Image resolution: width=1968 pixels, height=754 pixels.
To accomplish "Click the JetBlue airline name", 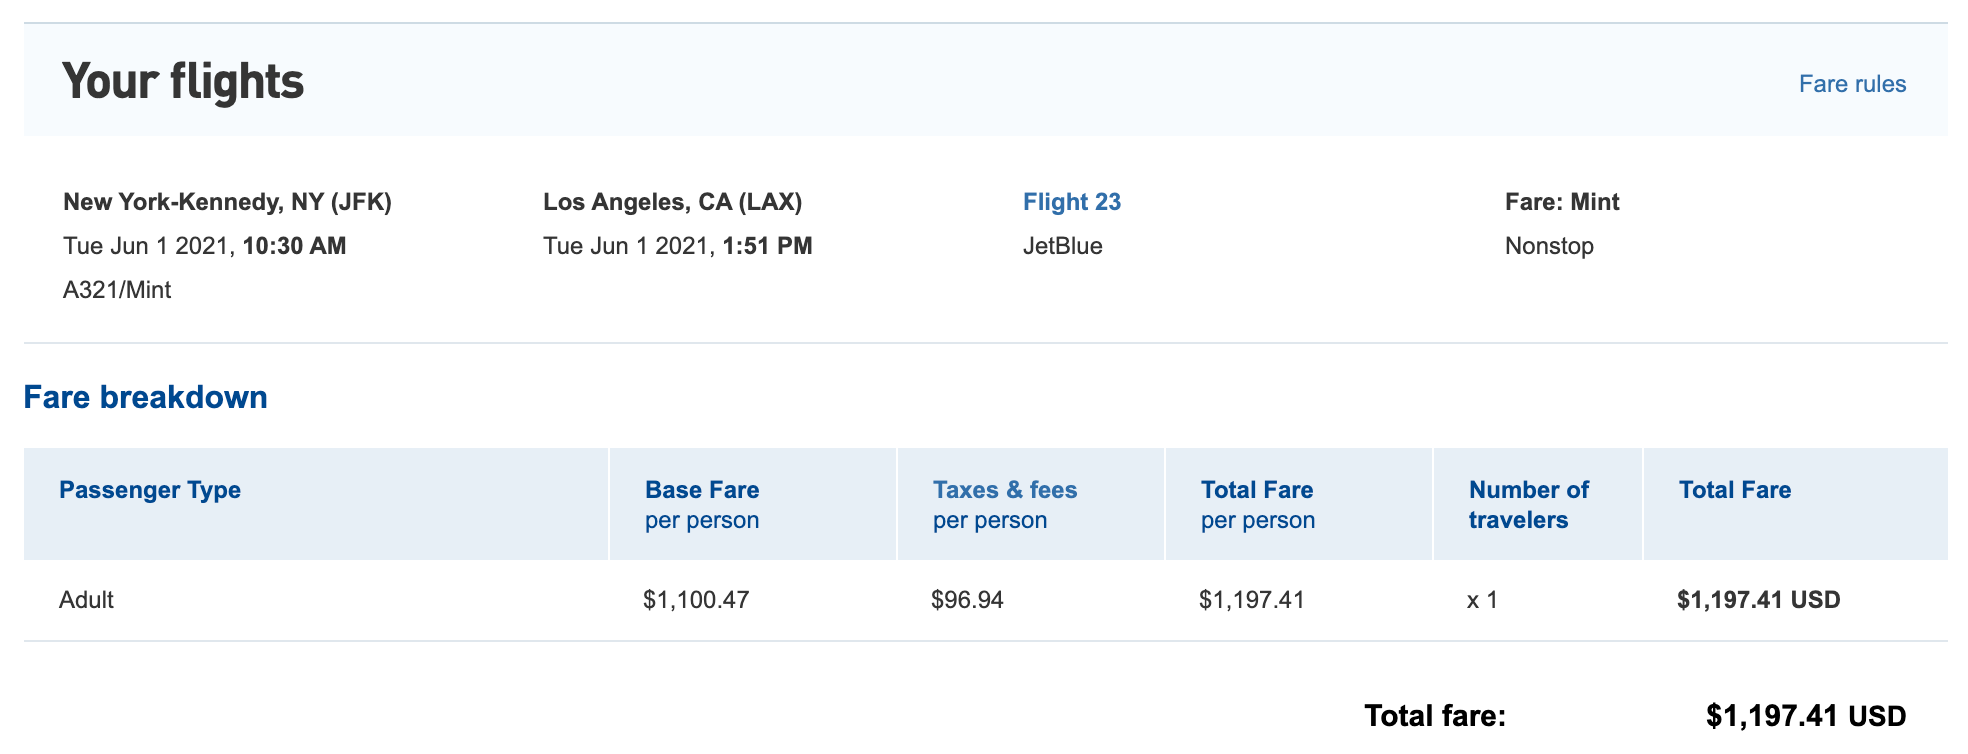I will (1062, 246).
